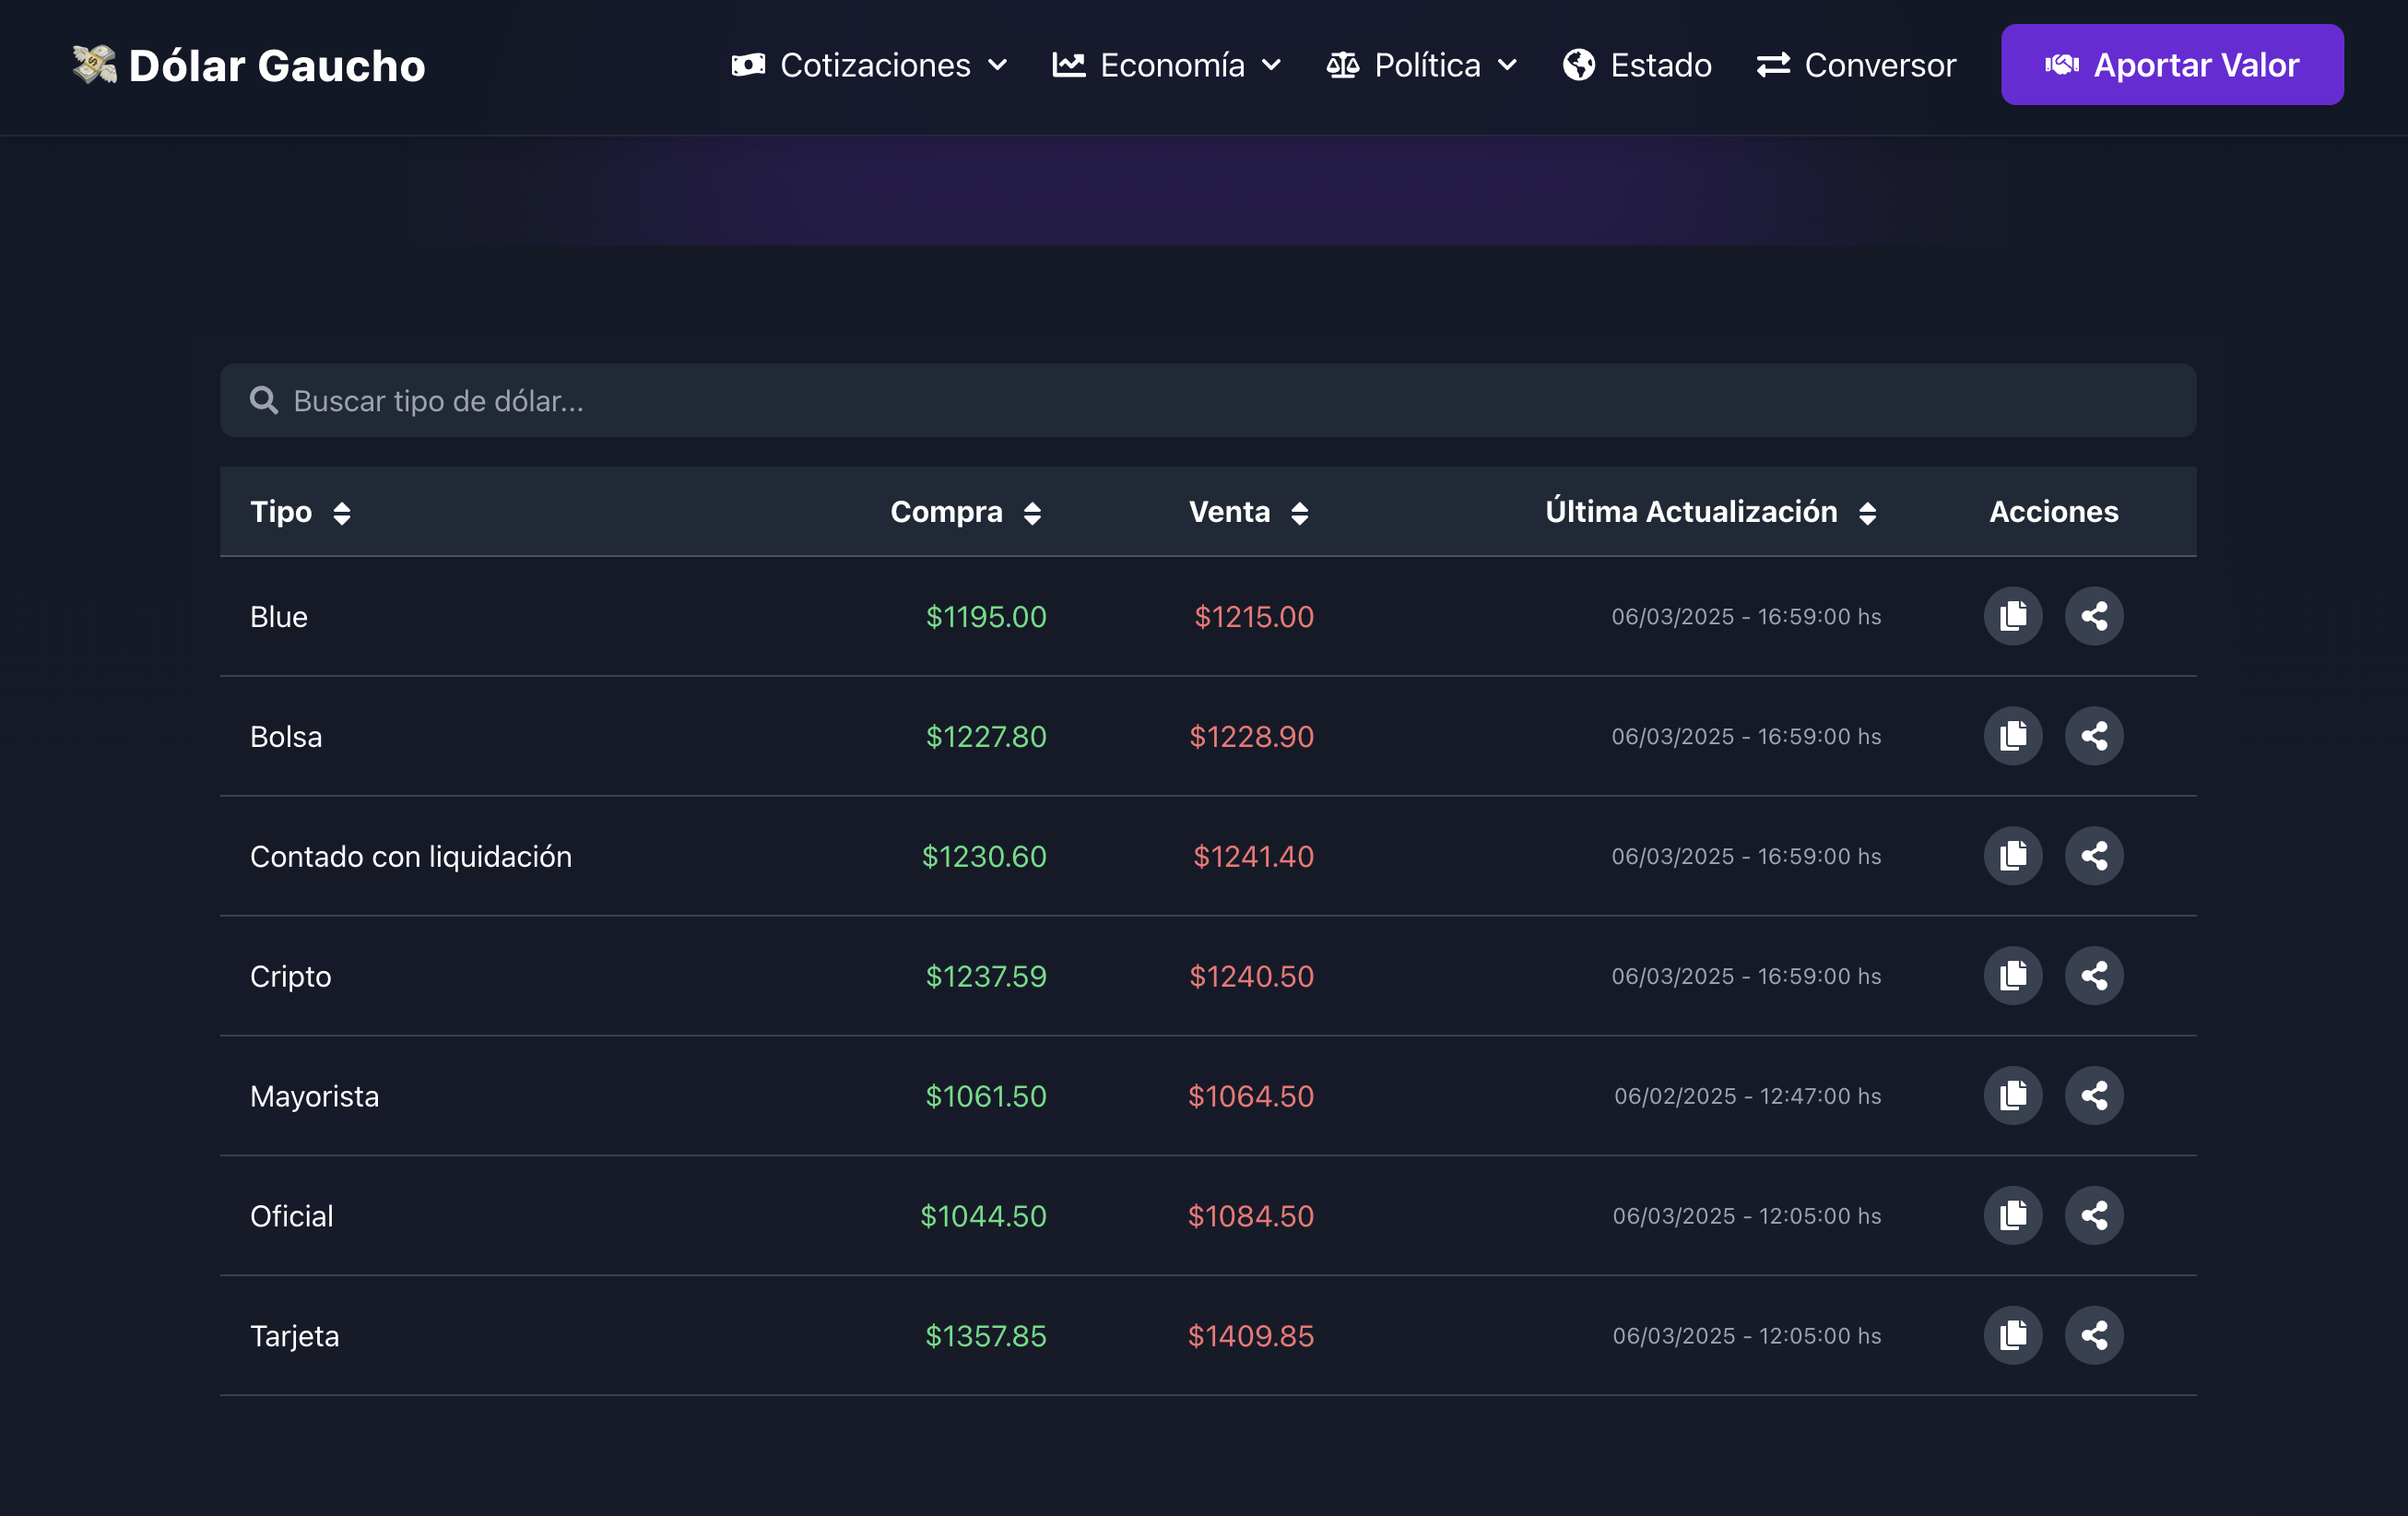Click the $1240.50 Venta value
The height and width of the screenshot is (1516, 2408).
1251,977
